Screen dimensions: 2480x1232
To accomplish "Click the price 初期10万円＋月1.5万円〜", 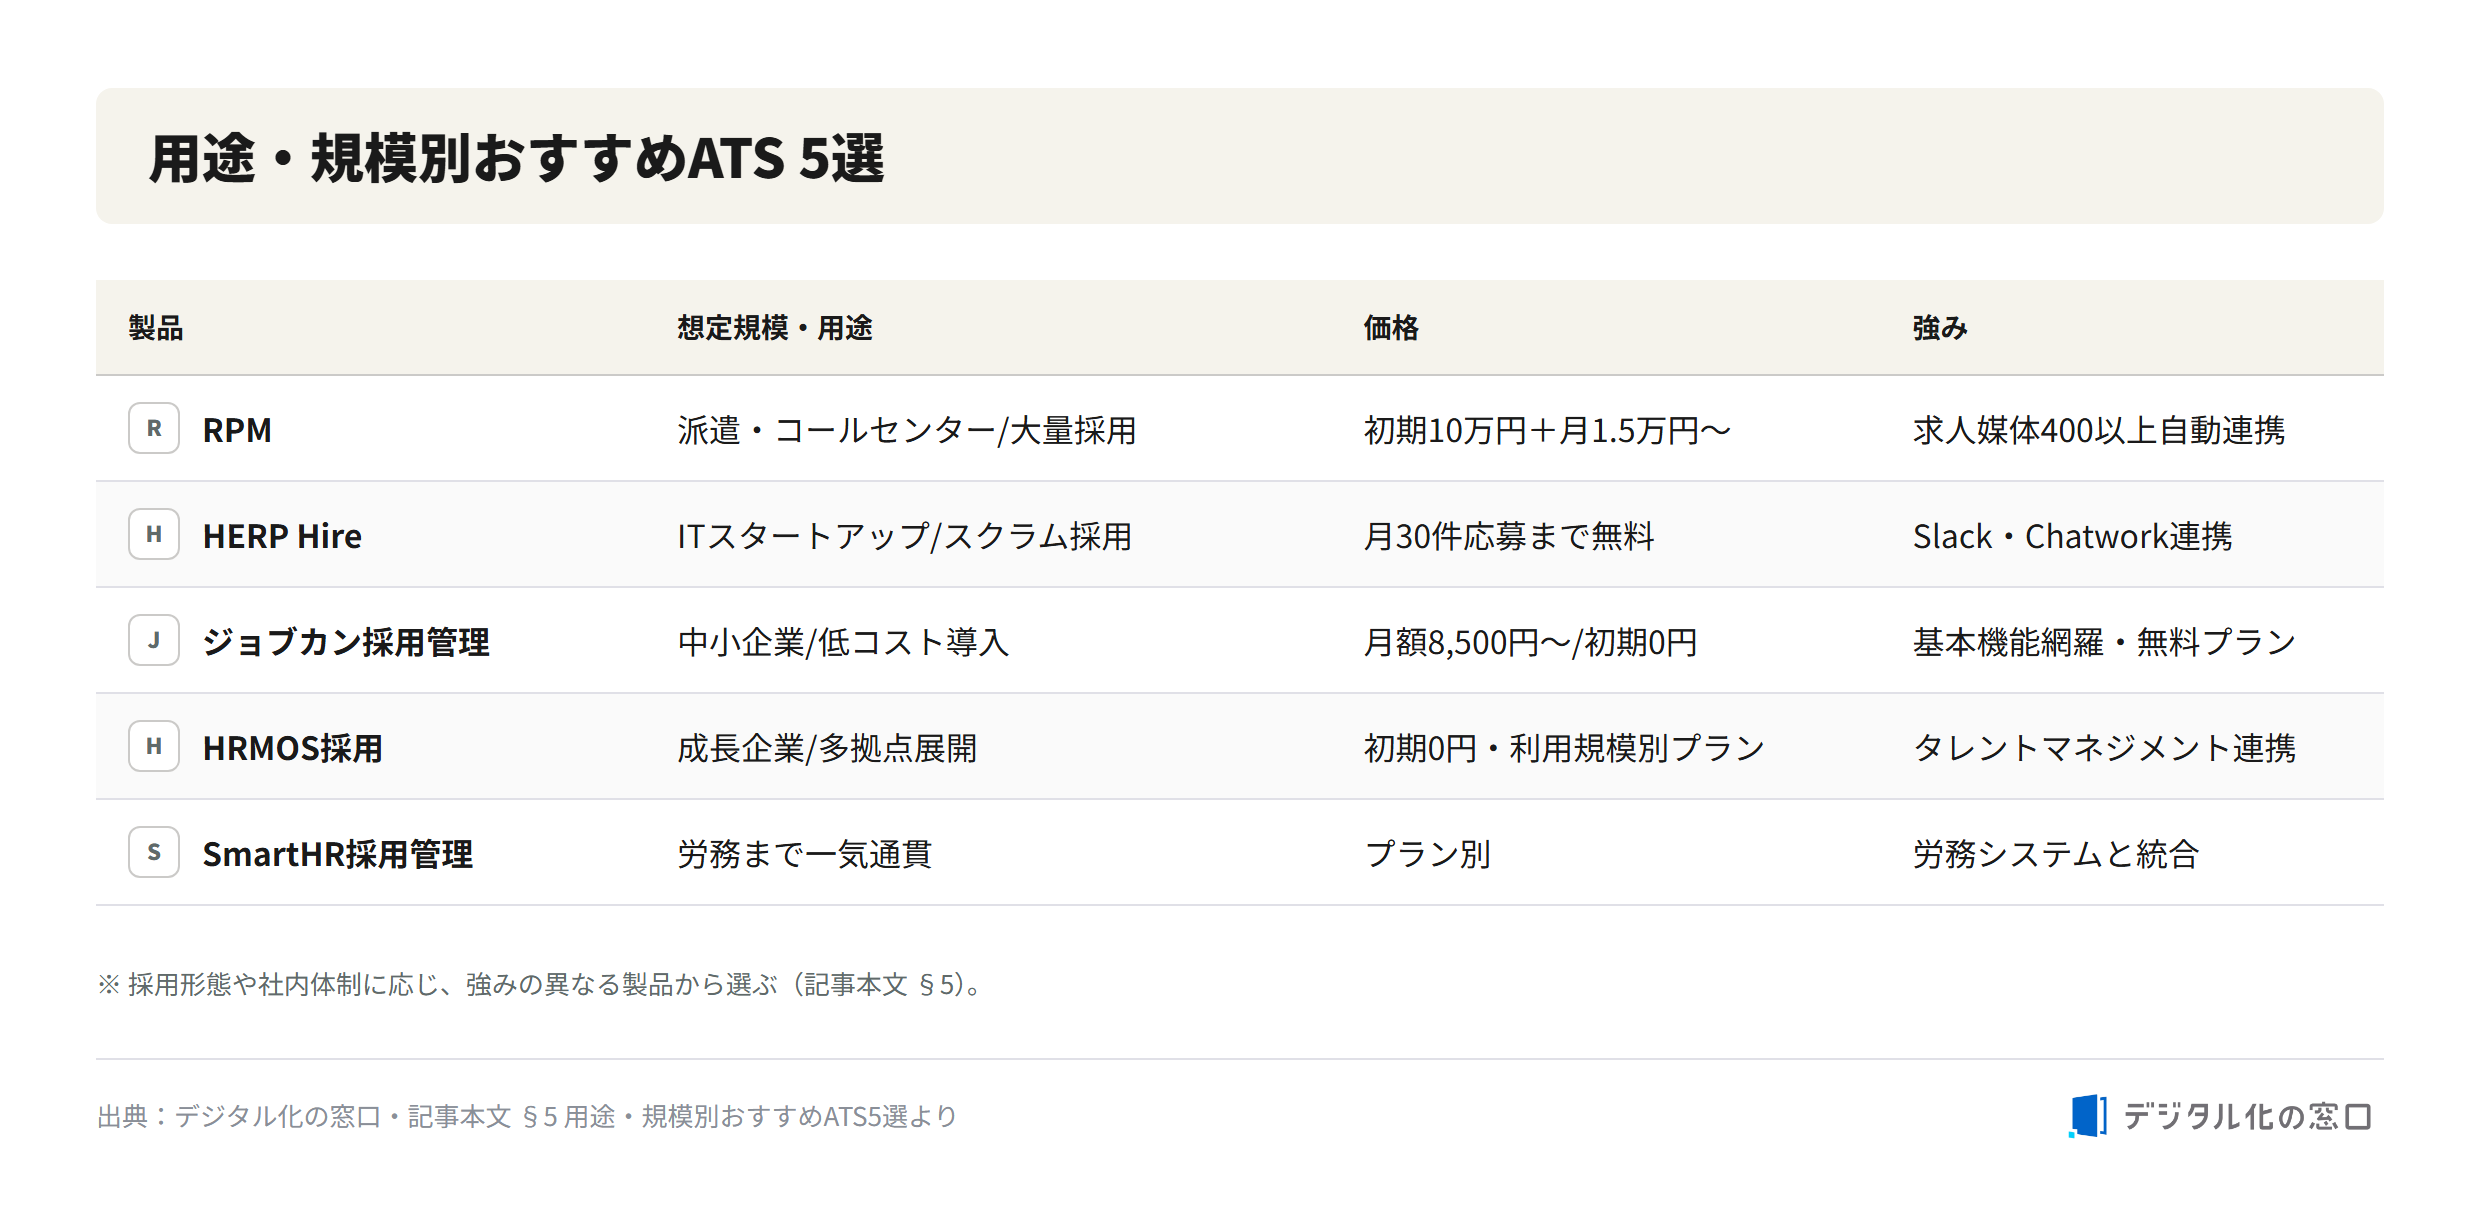I will point(1547,430).
